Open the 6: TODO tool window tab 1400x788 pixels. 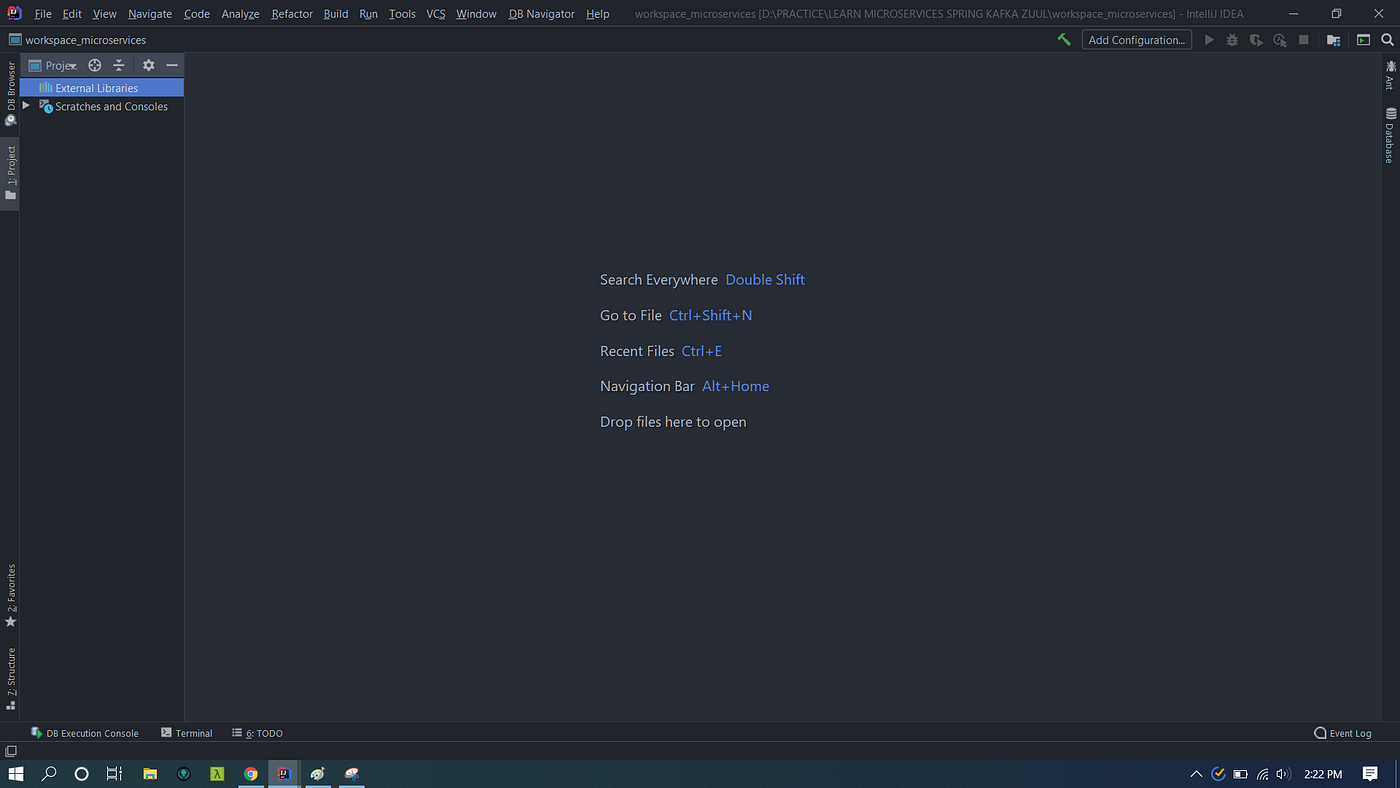pos(258,733)
